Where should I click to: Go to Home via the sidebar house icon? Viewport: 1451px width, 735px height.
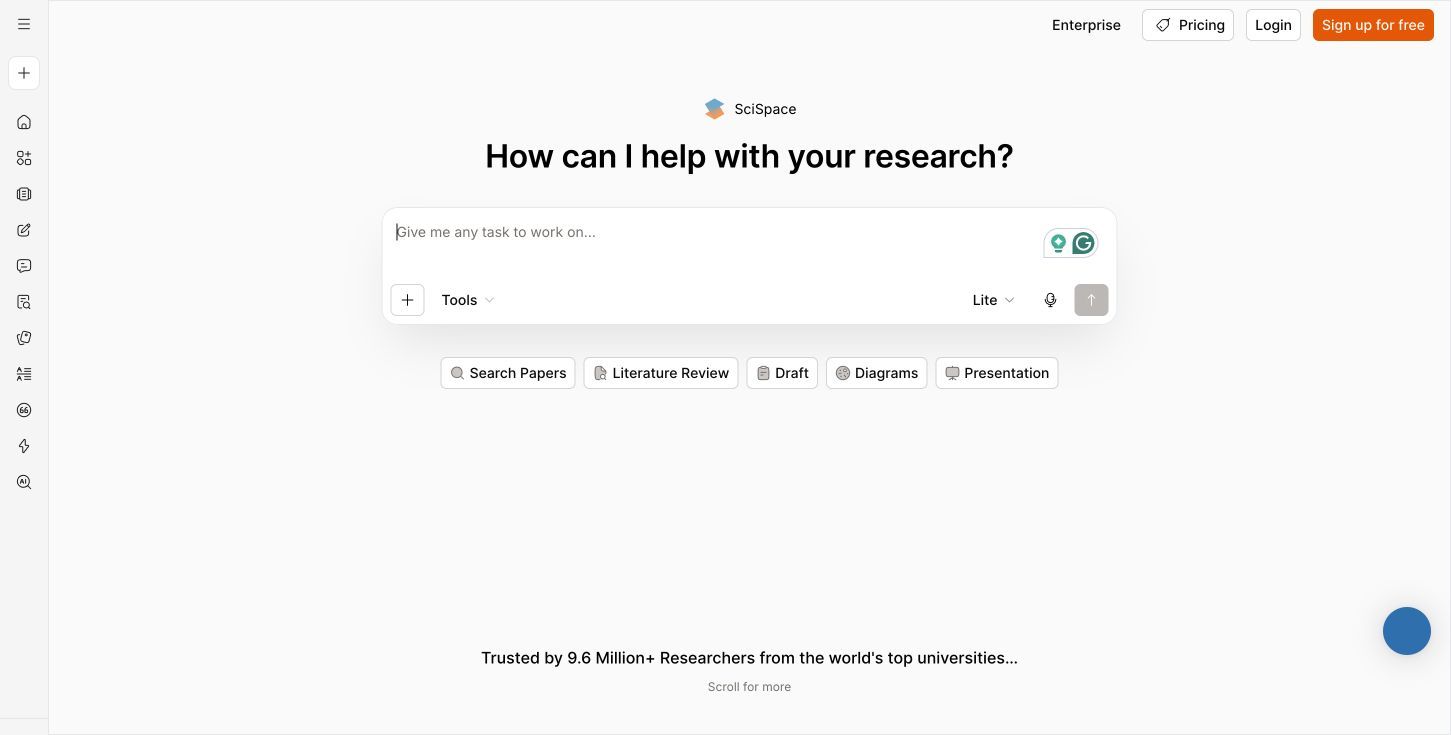pos(24,122)
